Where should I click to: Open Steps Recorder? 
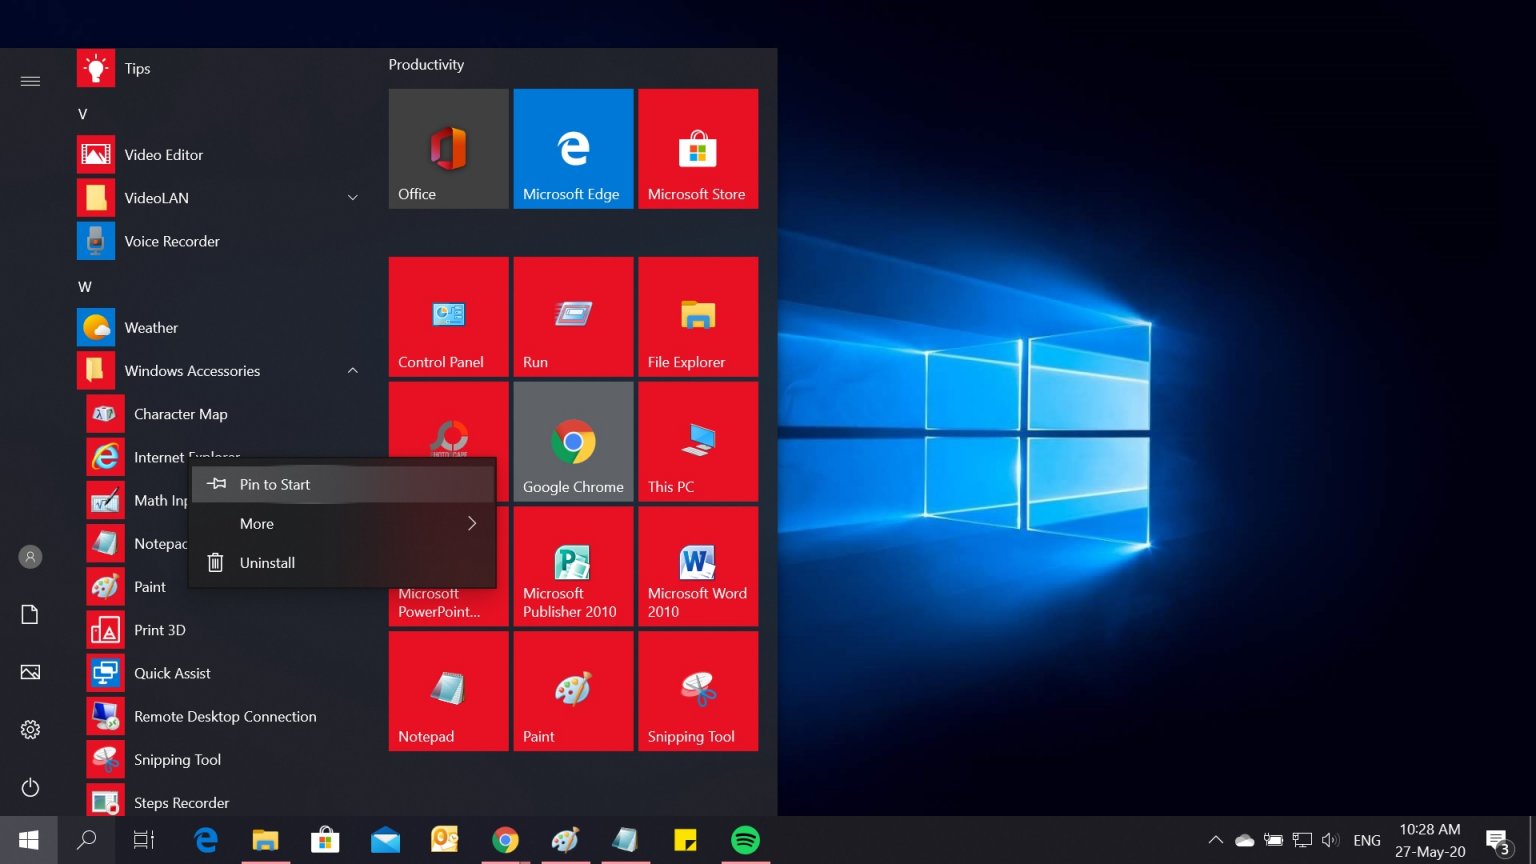pos(181,802)
